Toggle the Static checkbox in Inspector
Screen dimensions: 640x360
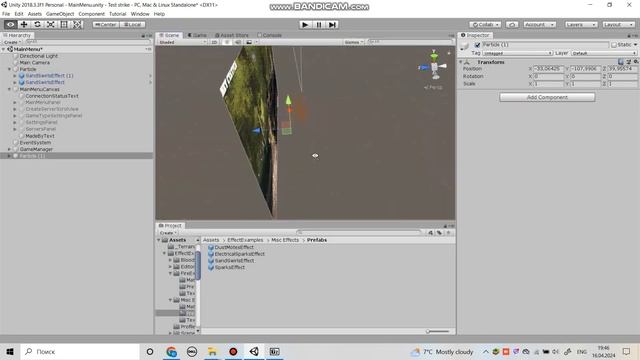pyautogui.click(x=614, y=45)
